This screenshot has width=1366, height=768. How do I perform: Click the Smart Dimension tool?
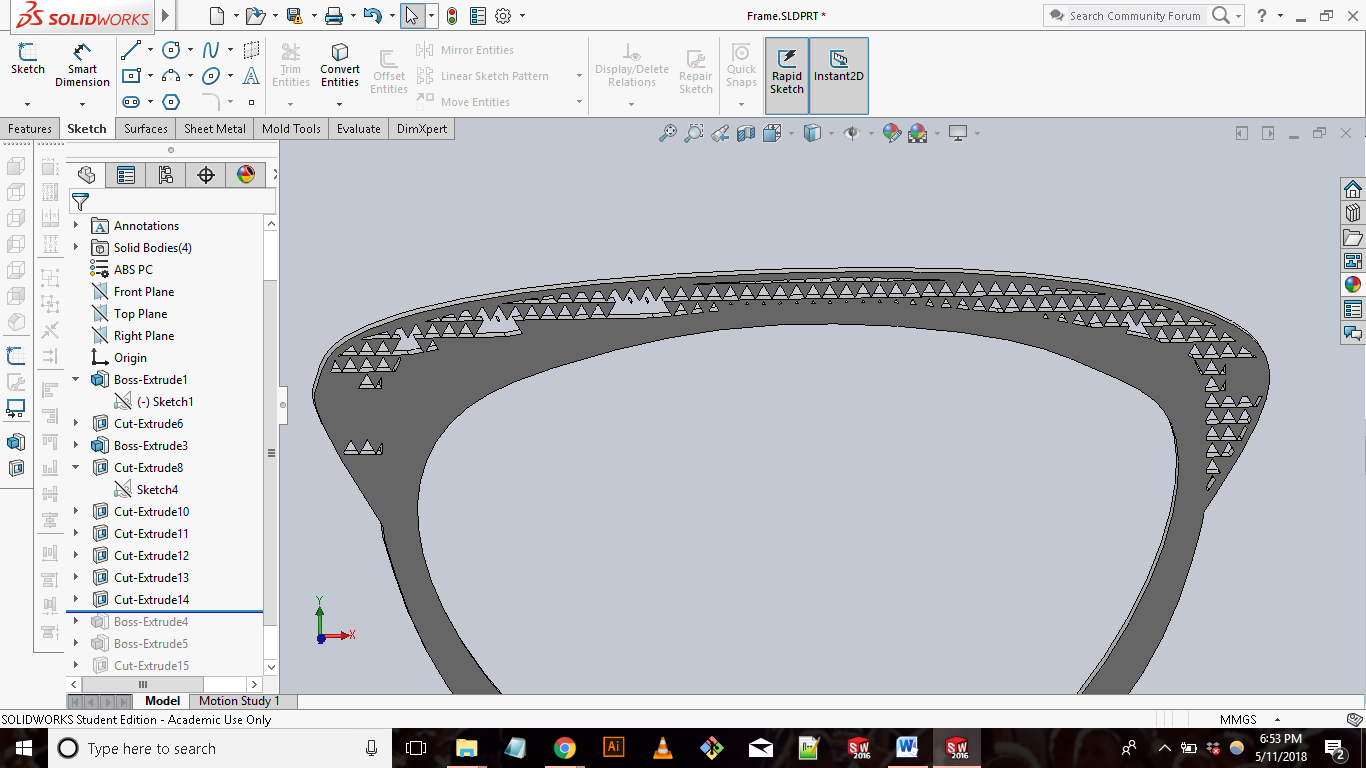[x=82, y=65]
